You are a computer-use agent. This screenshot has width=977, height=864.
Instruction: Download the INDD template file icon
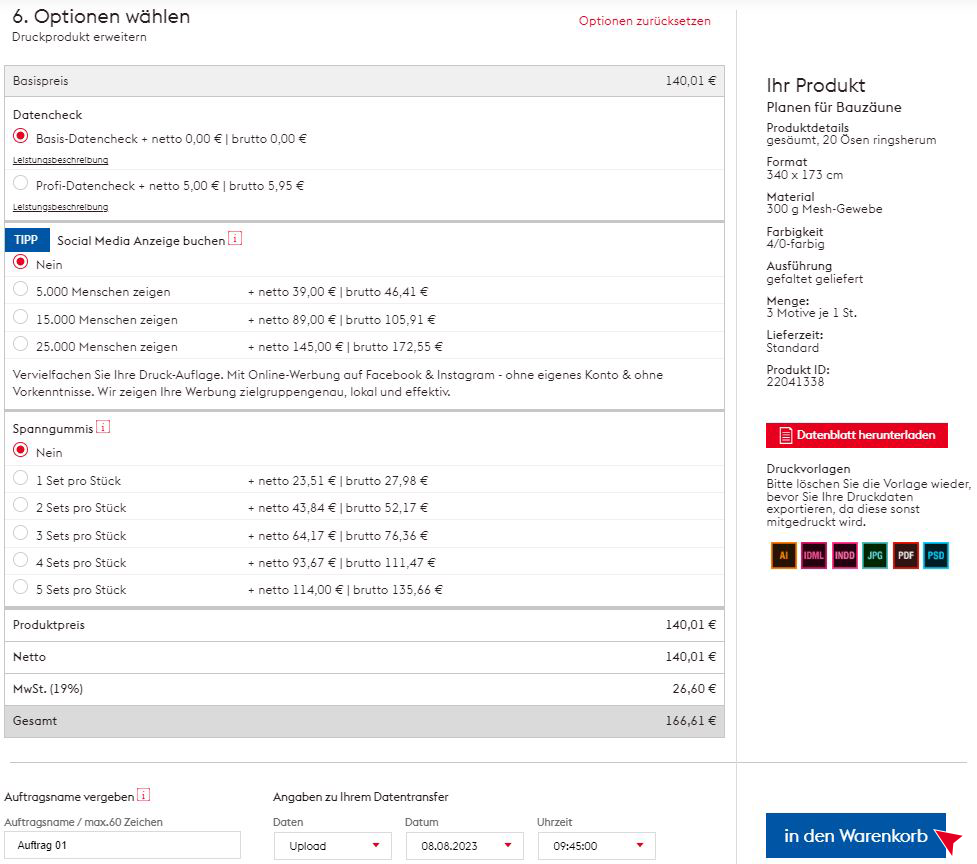(845, 555)
